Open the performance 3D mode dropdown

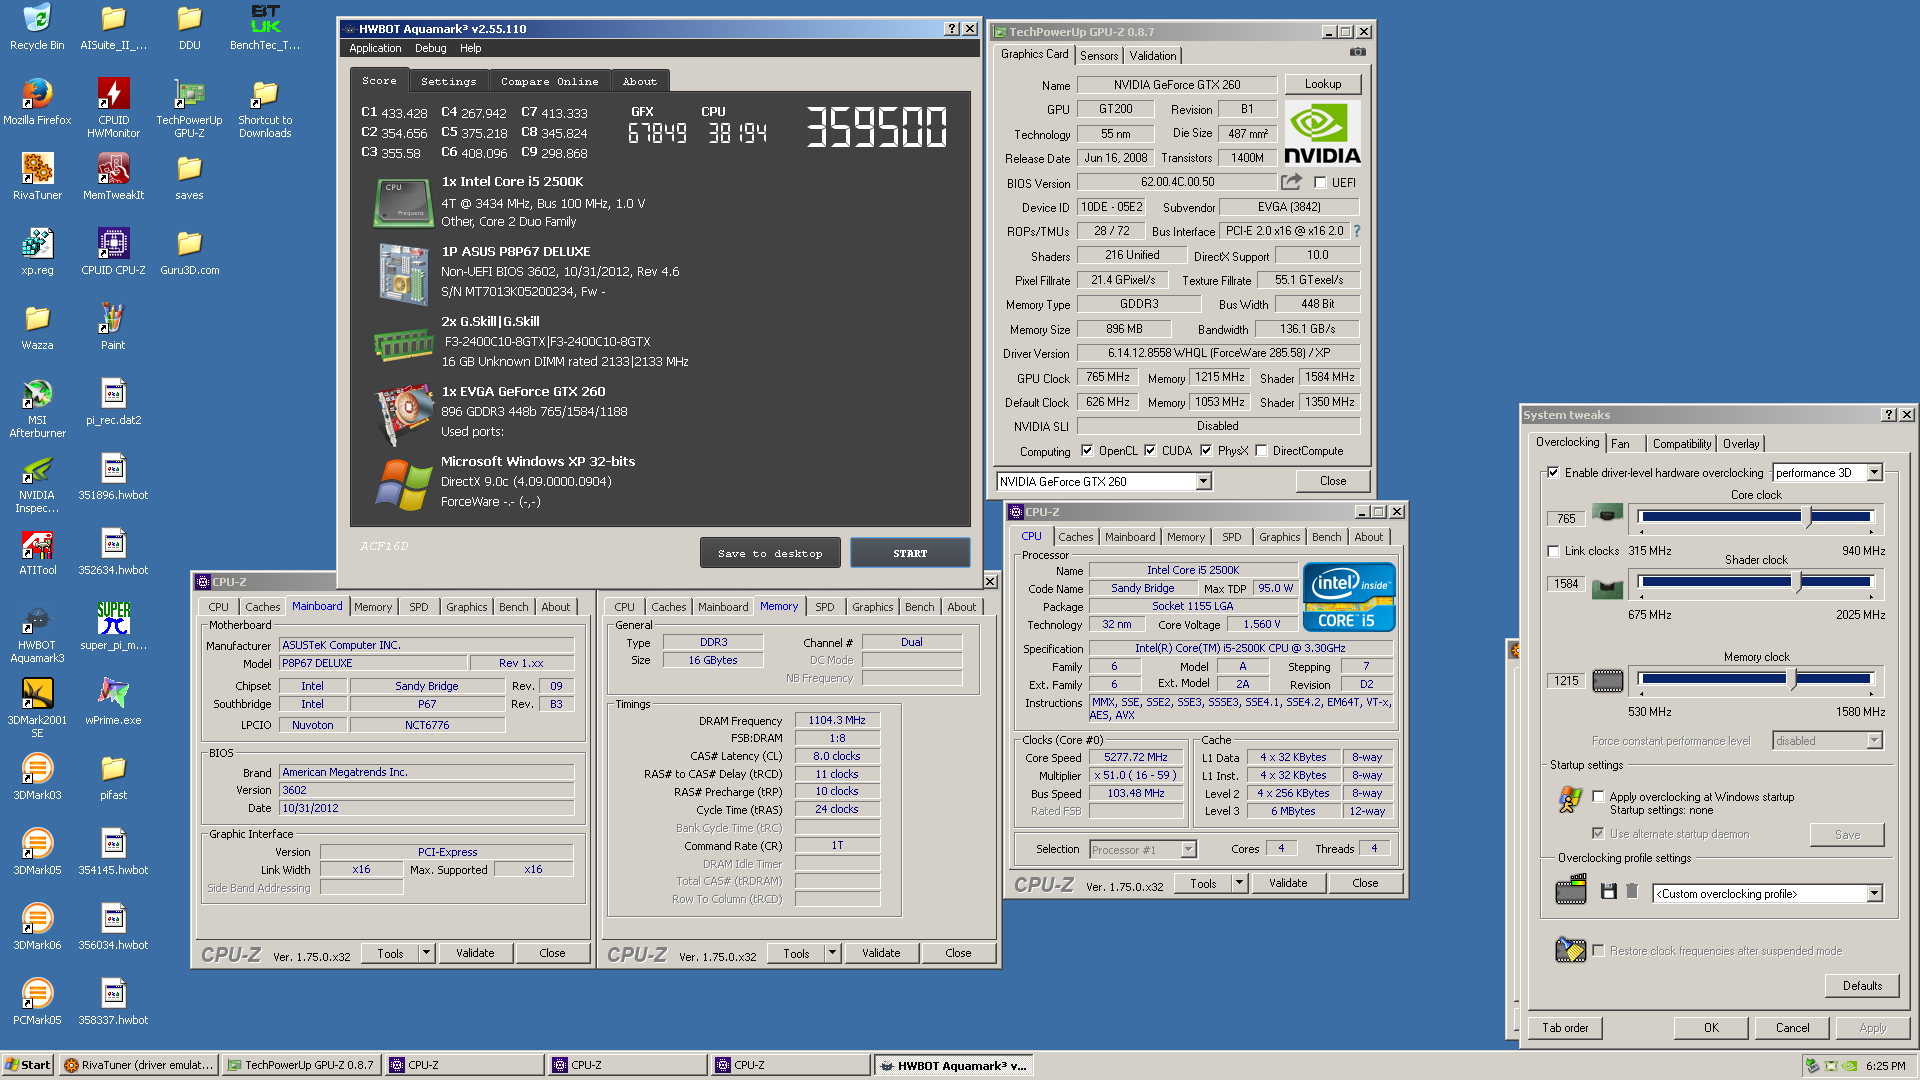pos(1875,473)
